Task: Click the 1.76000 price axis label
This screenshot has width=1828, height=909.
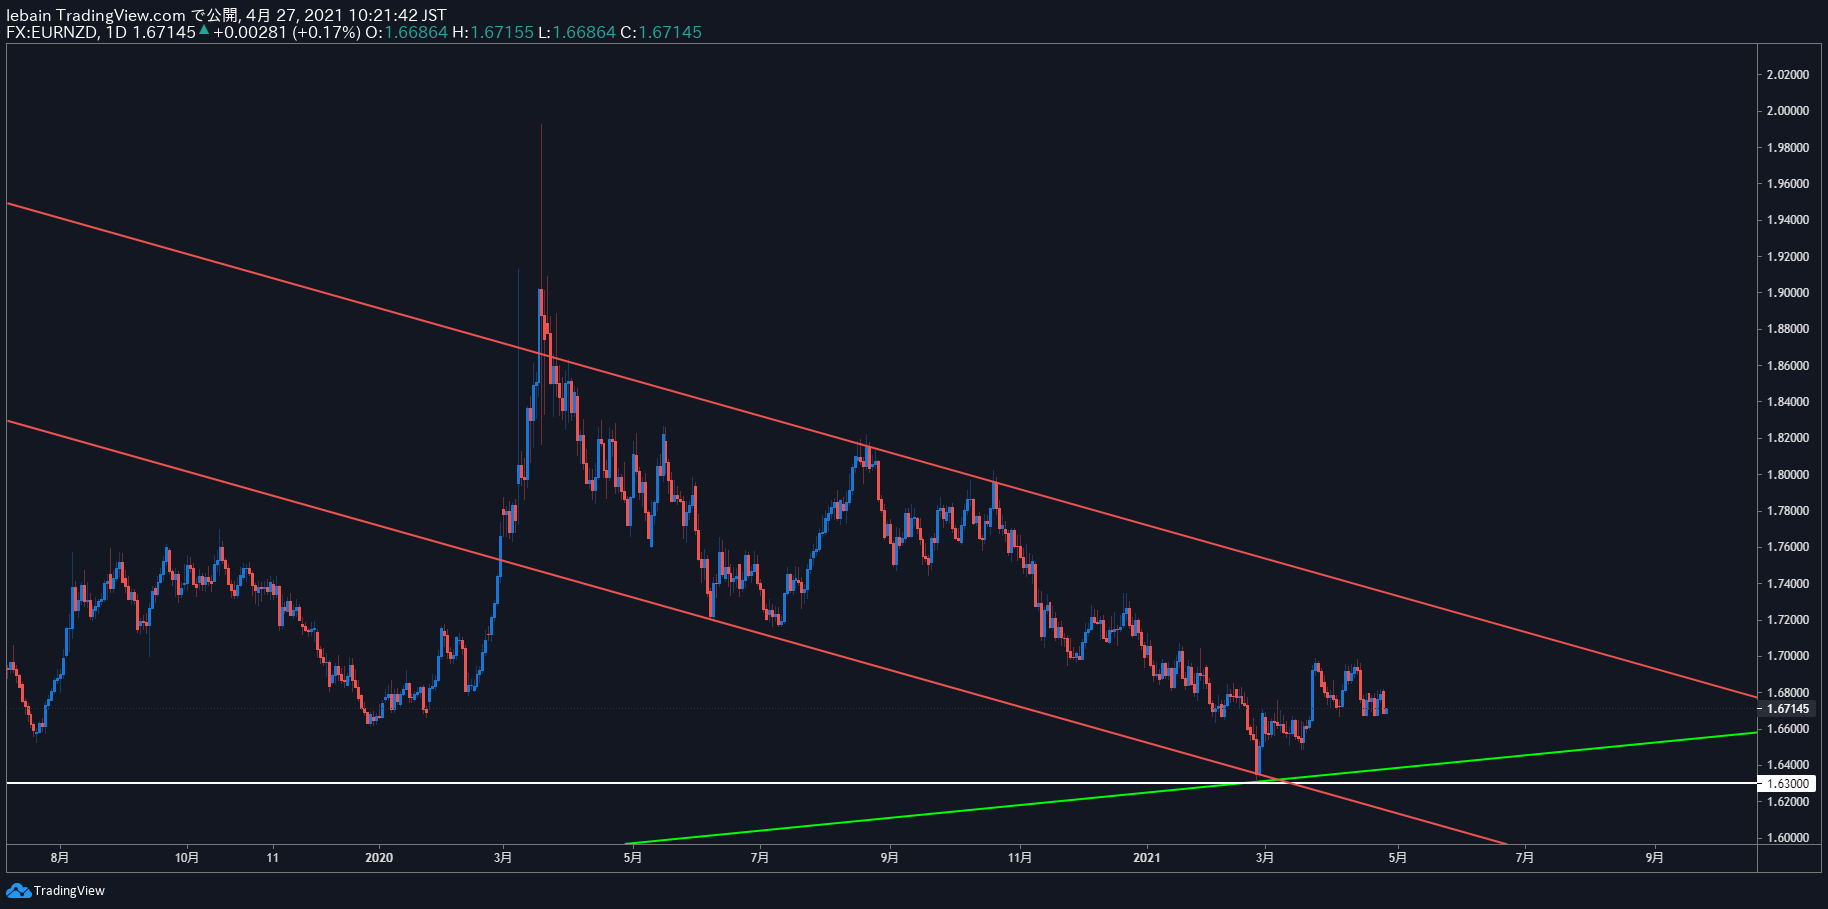Action: (1787, 547)
